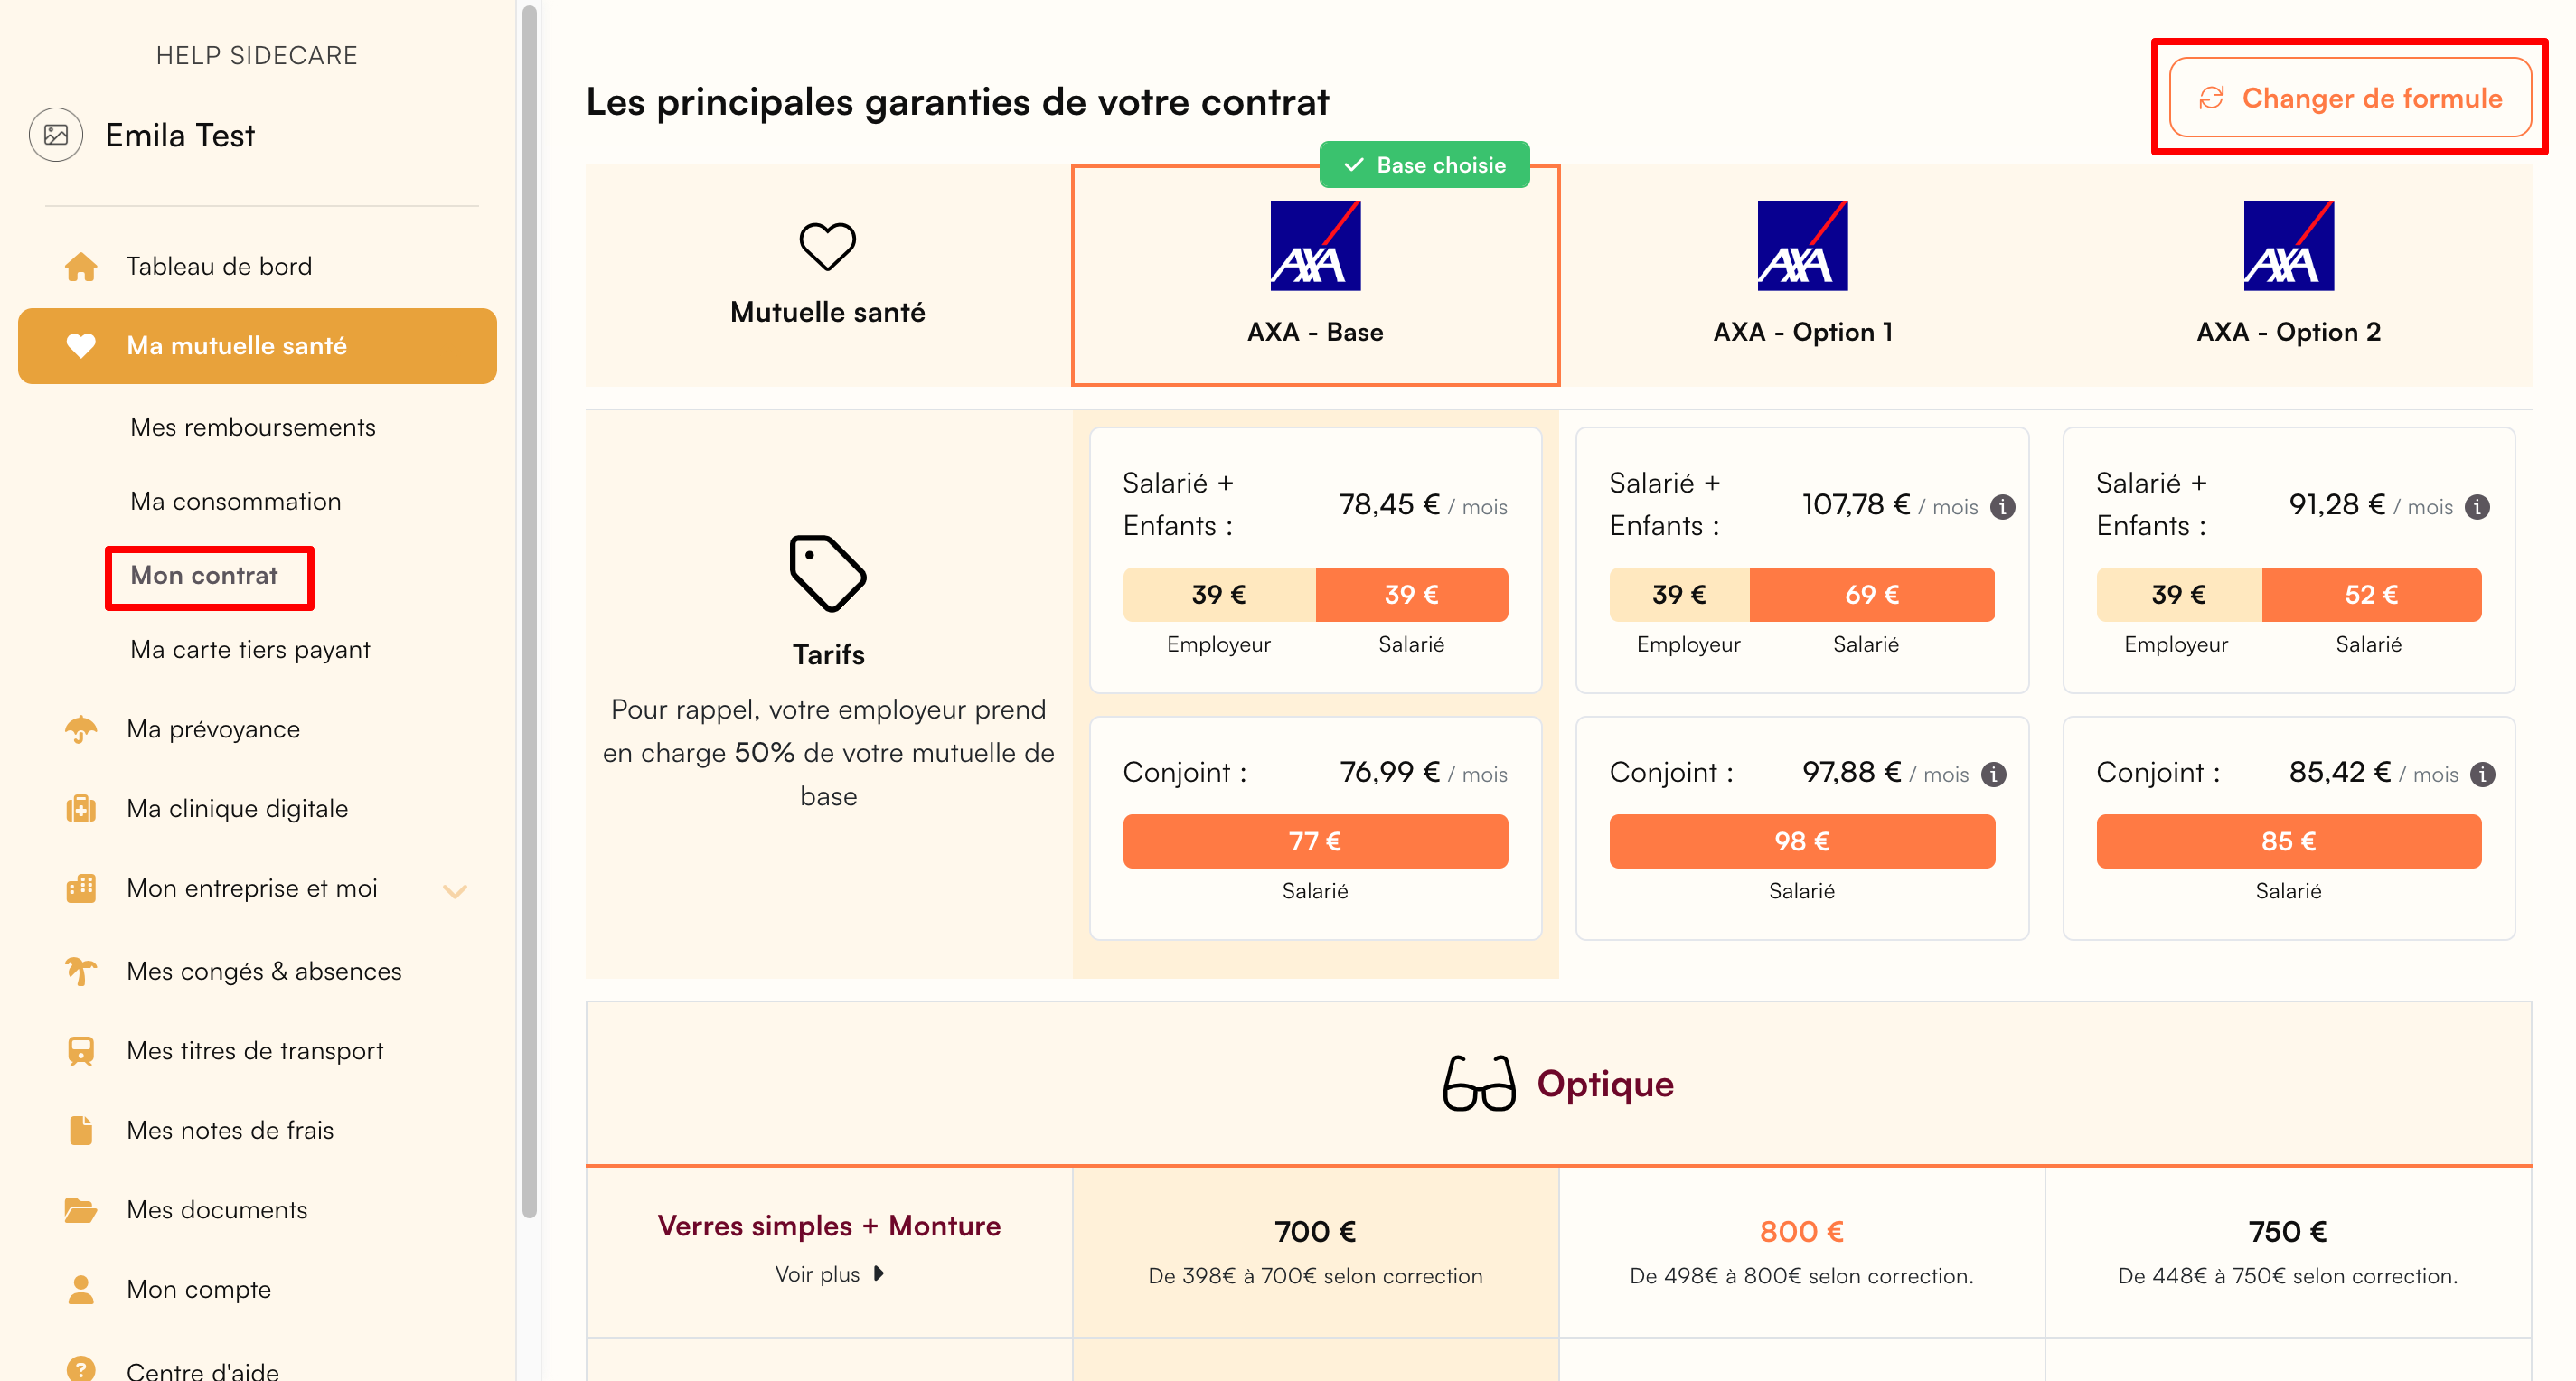The height and width of the screenshot is (1381, 2576).
Task: Open Tableau de bord home icon
Action: point(81,267)
